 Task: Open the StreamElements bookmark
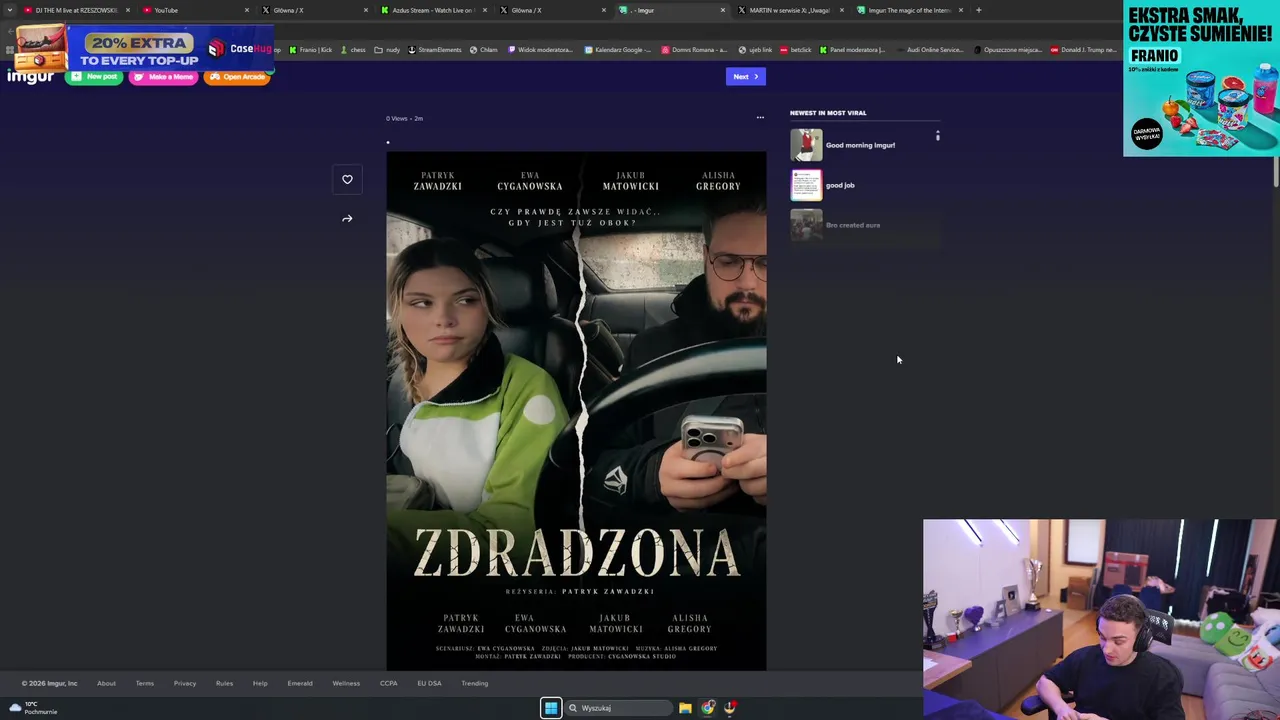(434, 50)
